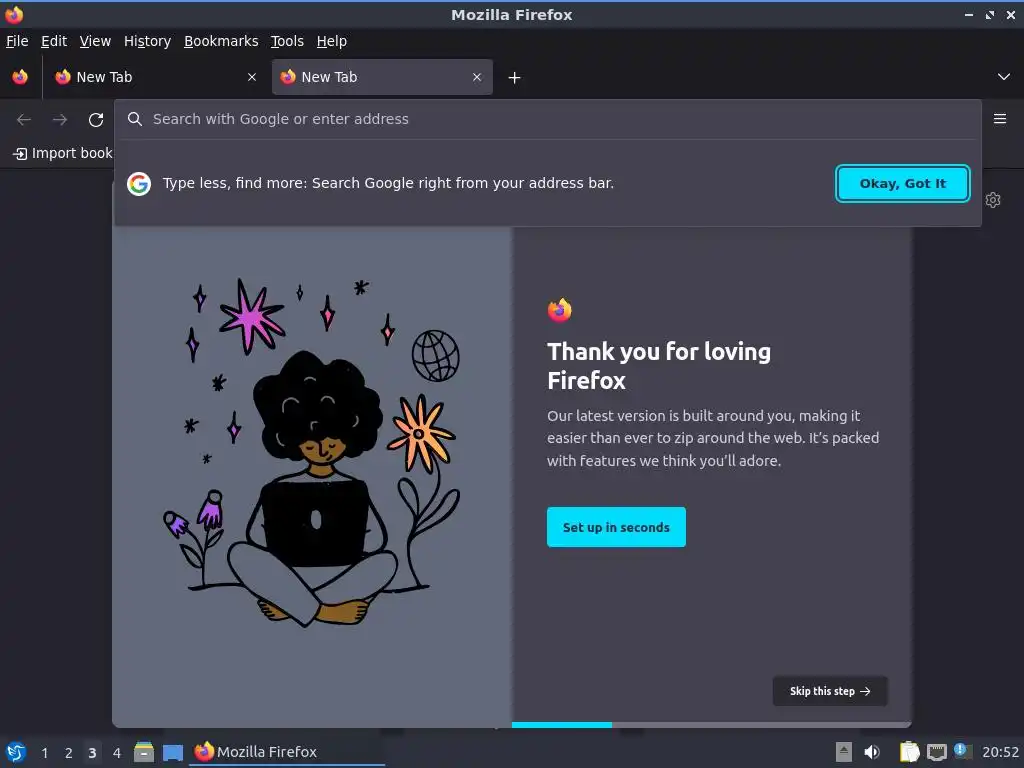Viewport: 1024px width, 768px height.
Task: Click the removable media eject tray icon
Action: pos(844,752)
